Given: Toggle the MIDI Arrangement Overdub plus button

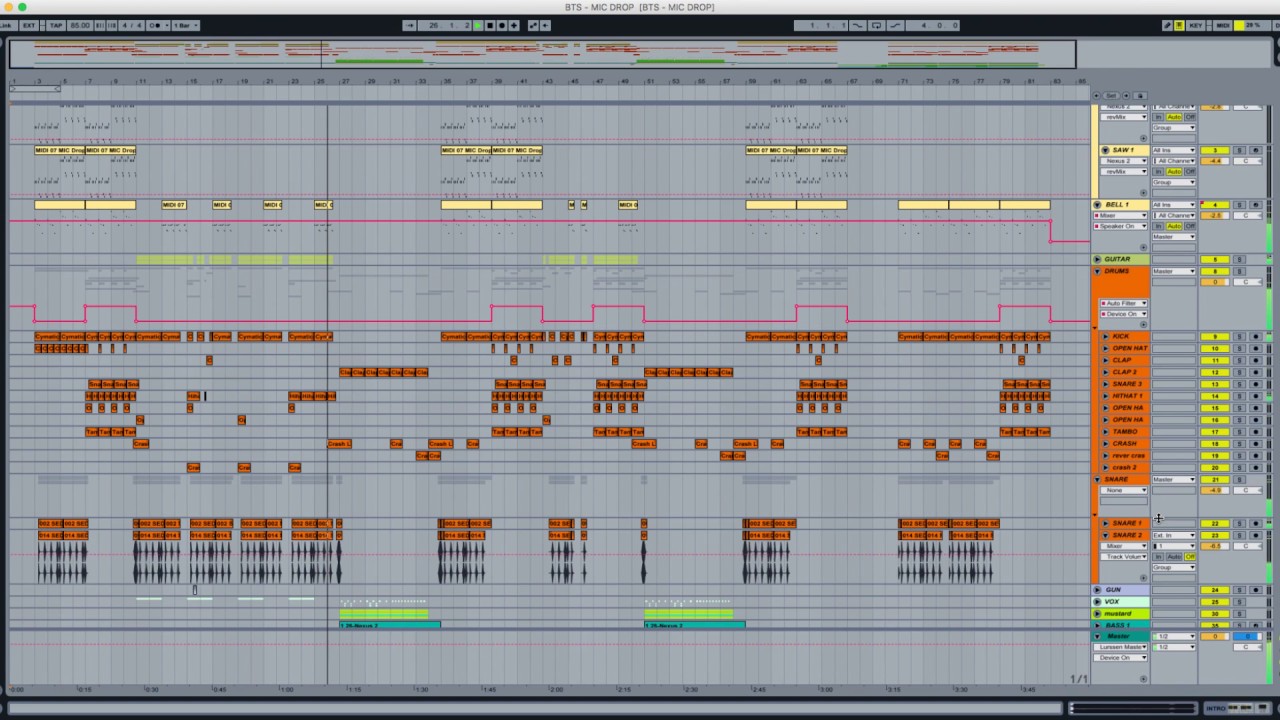Looking at the screenshot, I should (514, 25).
